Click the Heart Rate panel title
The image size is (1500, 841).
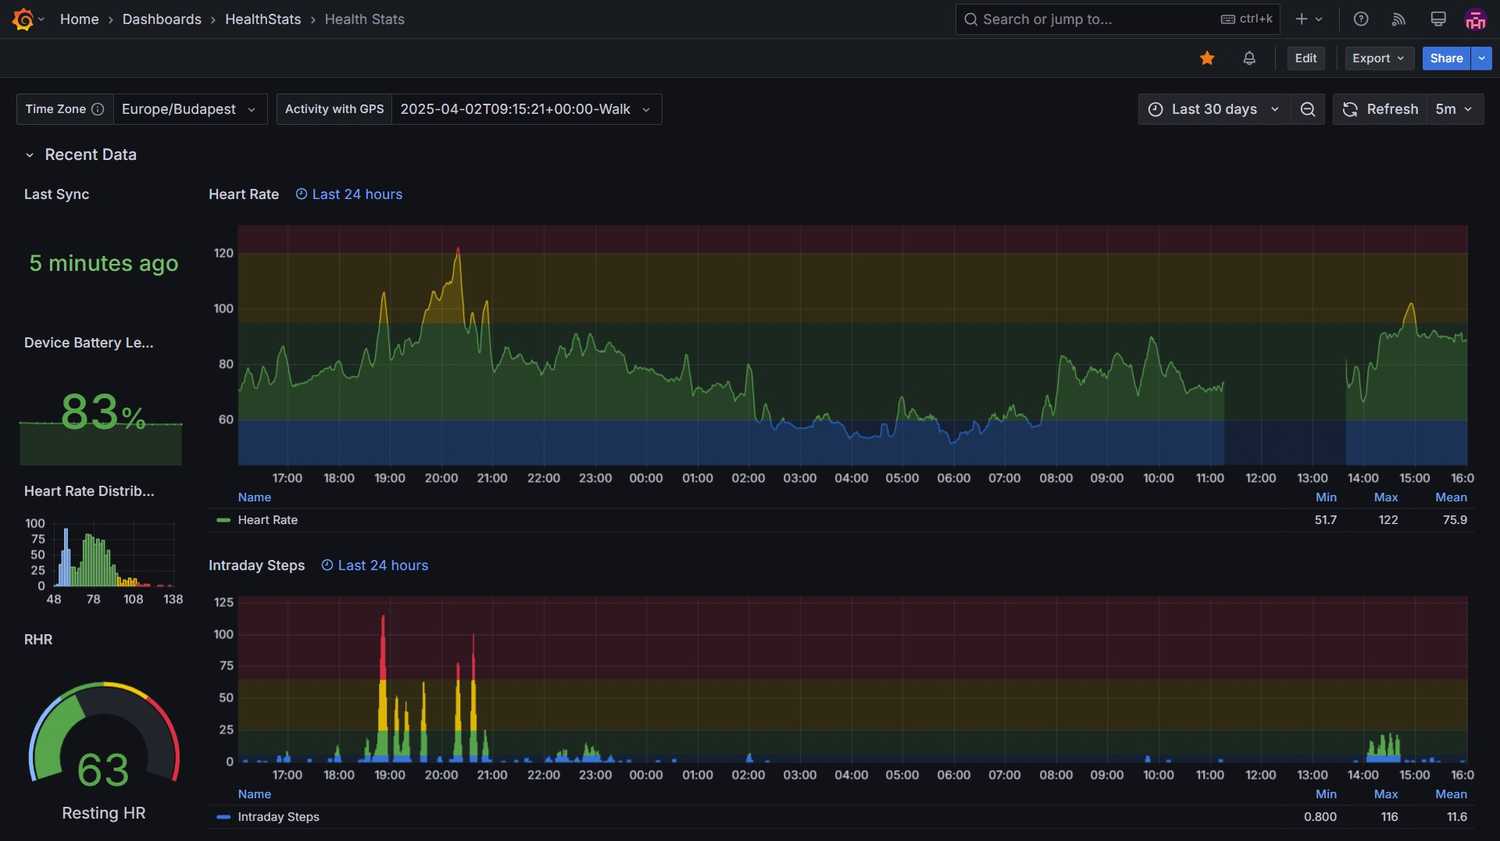coord(243,194)
